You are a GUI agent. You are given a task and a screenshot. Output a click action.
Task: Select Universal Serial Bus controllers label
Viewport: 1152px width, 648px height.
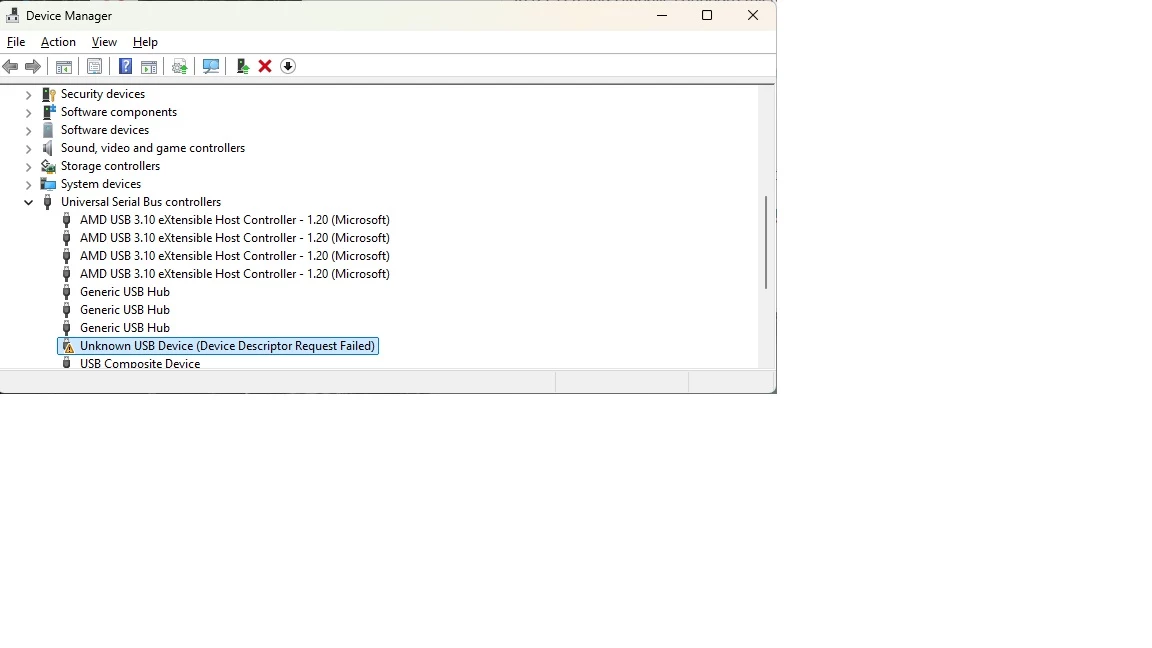coord(141,202)
